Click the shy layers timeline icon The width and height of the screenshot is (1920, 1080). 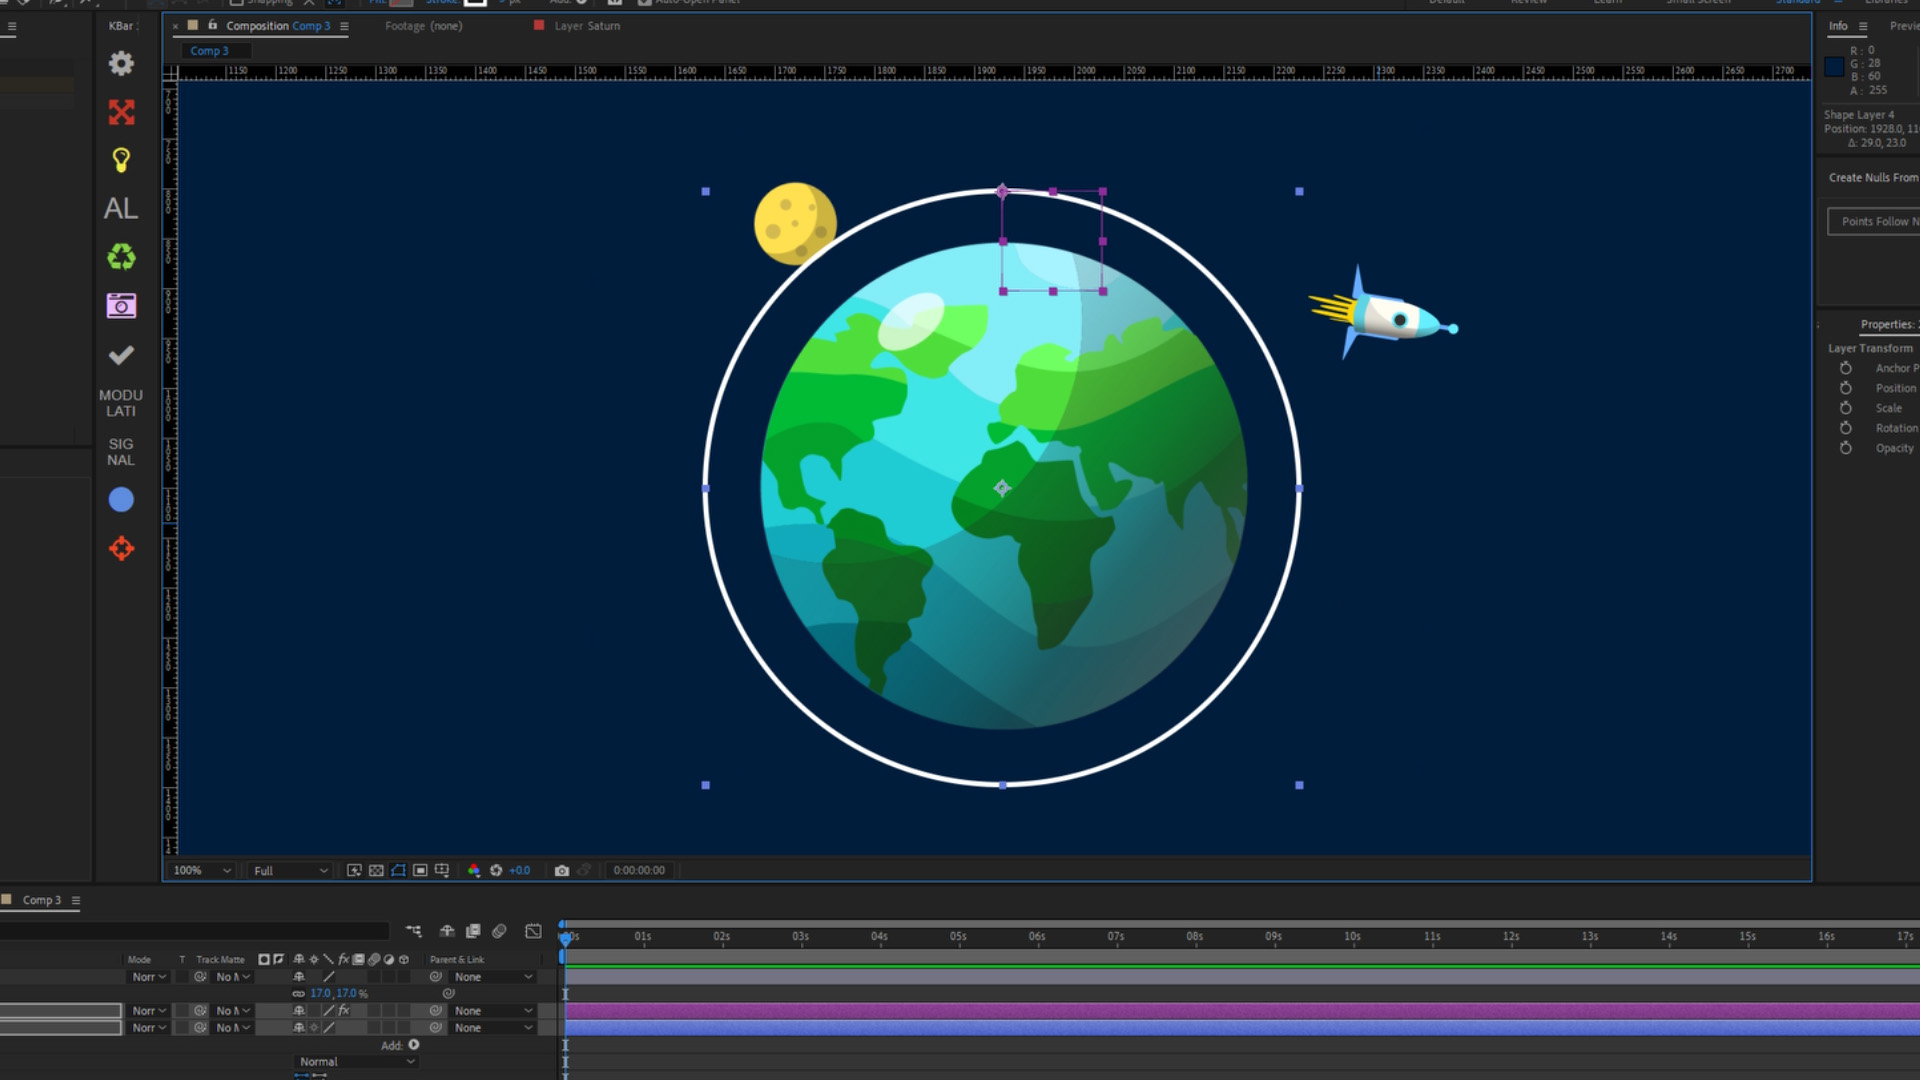tap(447, 931)
